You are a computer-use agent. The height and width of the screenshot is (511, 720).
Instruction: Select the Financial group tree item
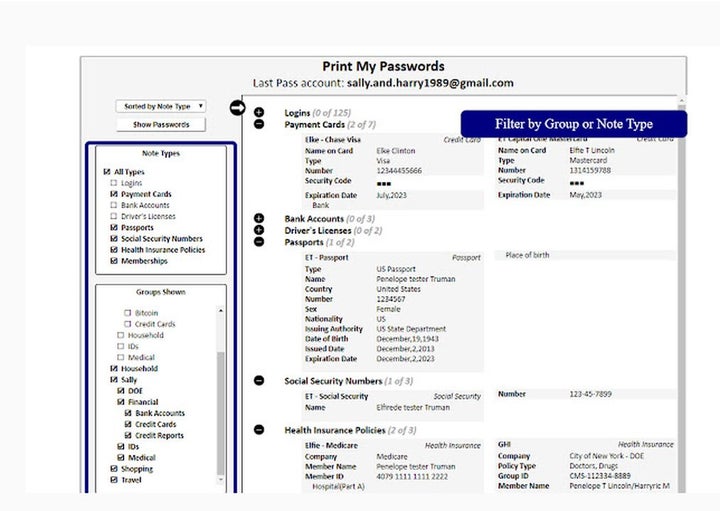coord(142,402)
